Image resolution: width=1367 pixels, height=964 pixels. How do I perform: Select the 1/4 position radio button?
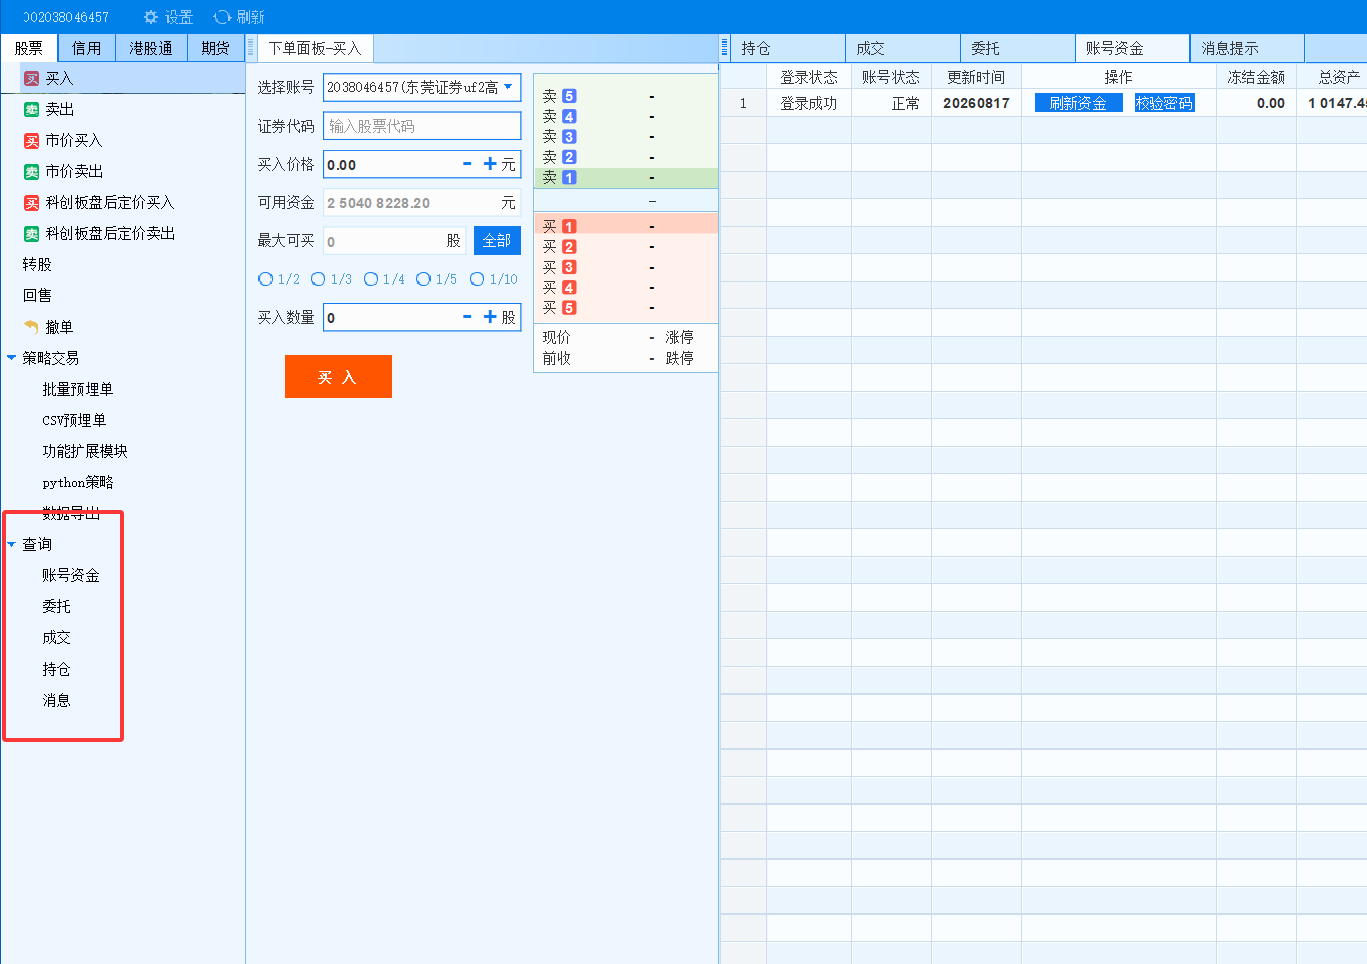(x=371, y=279)
